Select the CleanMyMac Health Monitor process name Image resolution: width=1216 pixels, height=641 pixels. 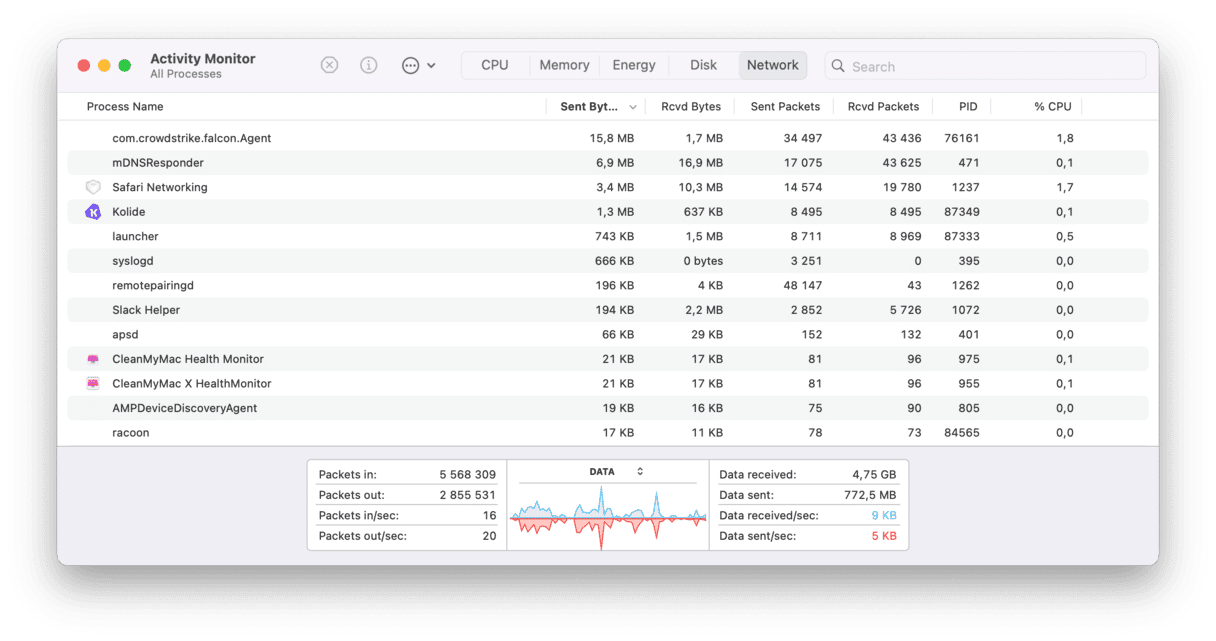coord(188,359)
